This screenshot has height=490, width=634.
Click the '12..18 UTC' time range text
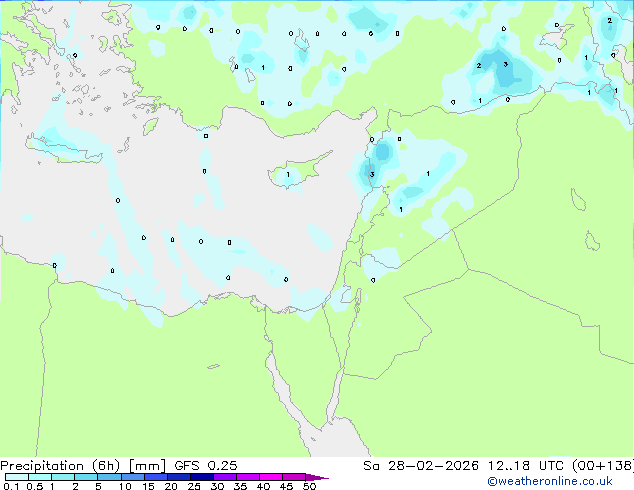point(525,466)
